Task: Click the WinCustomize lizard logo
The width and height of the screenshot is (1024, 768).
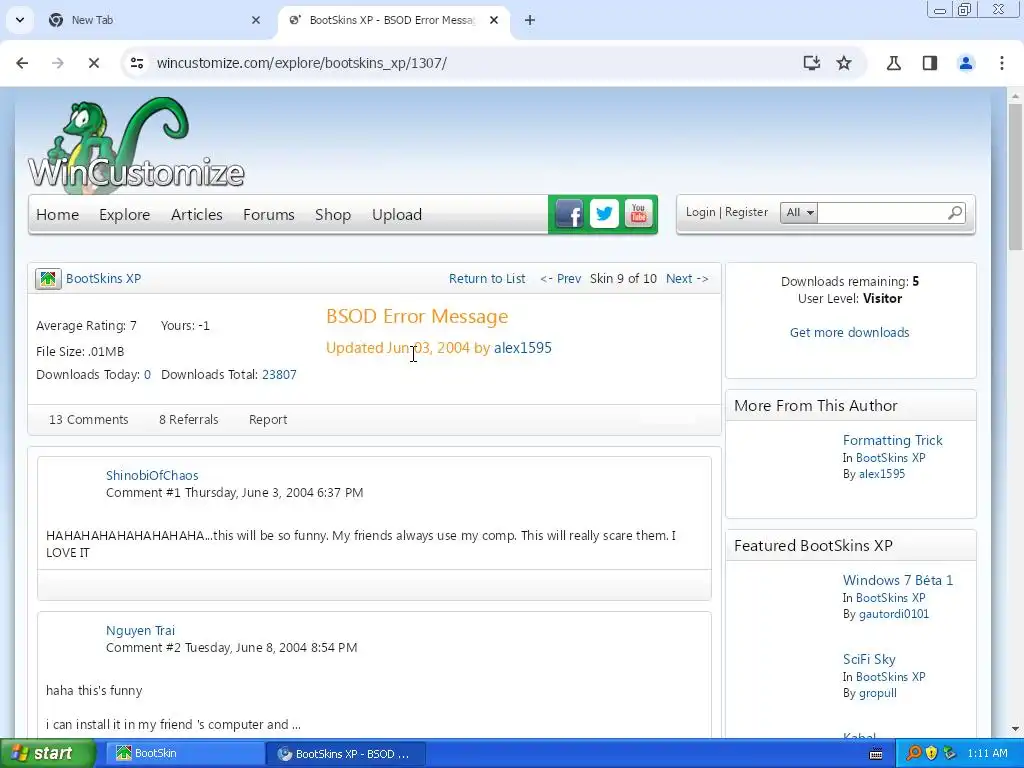Action: (x=136, y=146)
